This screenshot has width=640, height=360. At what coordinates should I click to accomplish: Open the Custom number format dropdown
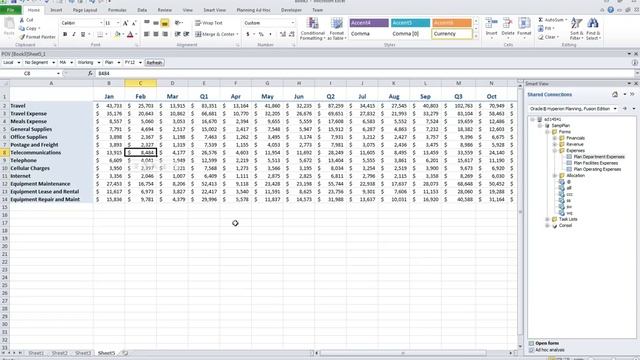point(292,23)
